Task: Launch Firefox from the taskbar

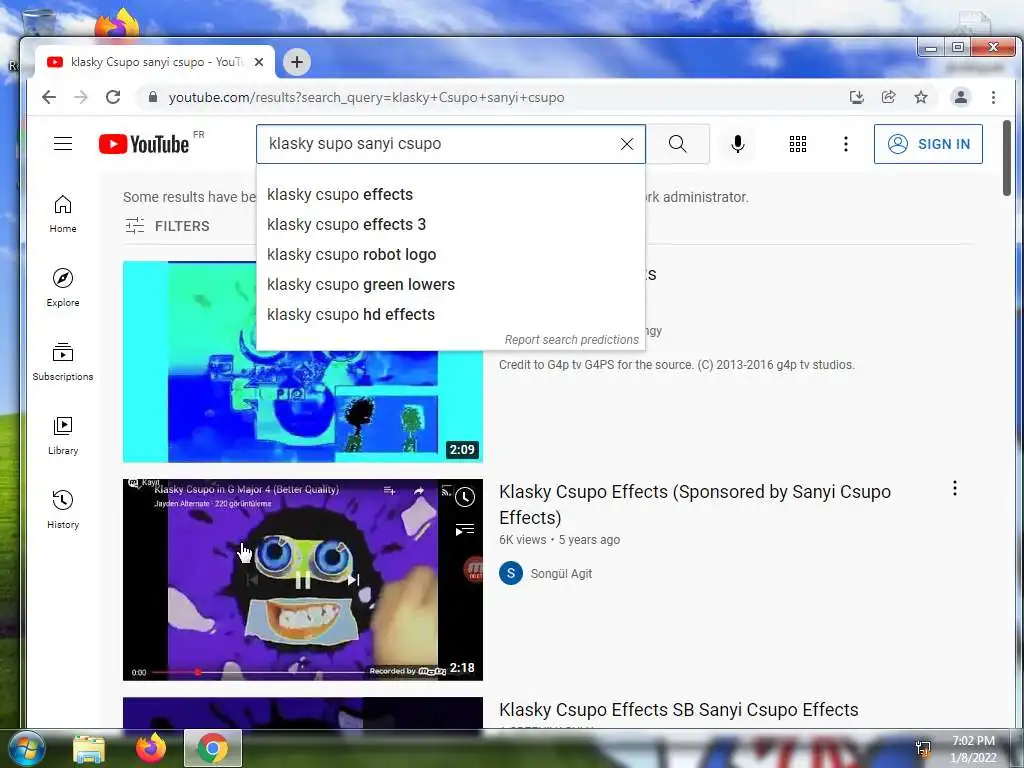Action: pyautogui.click(x=151, y=748)
